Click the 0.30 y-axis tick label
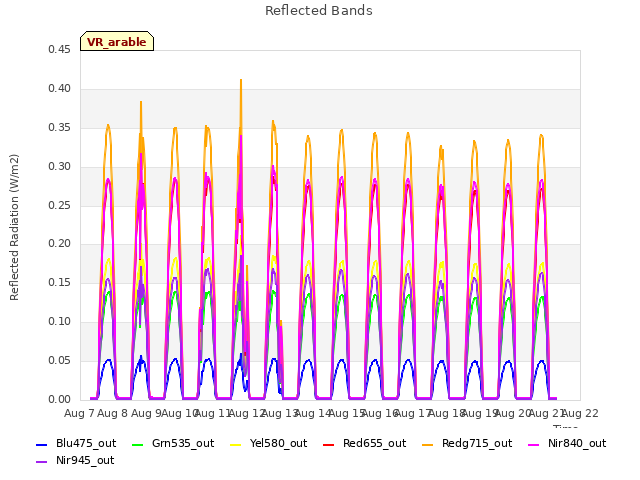Image resolution: width=640 pixels, height=480 pixels. point(59,167)
